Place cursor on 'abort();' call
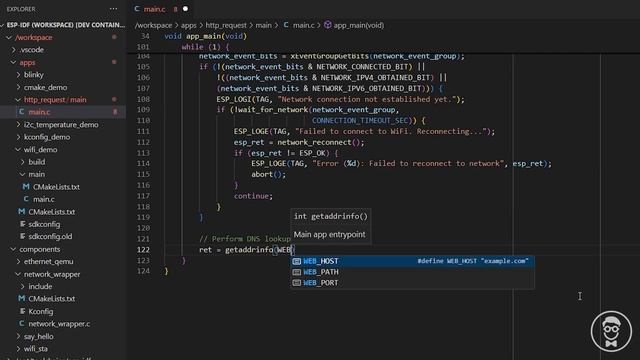 (x=269, y=174)
